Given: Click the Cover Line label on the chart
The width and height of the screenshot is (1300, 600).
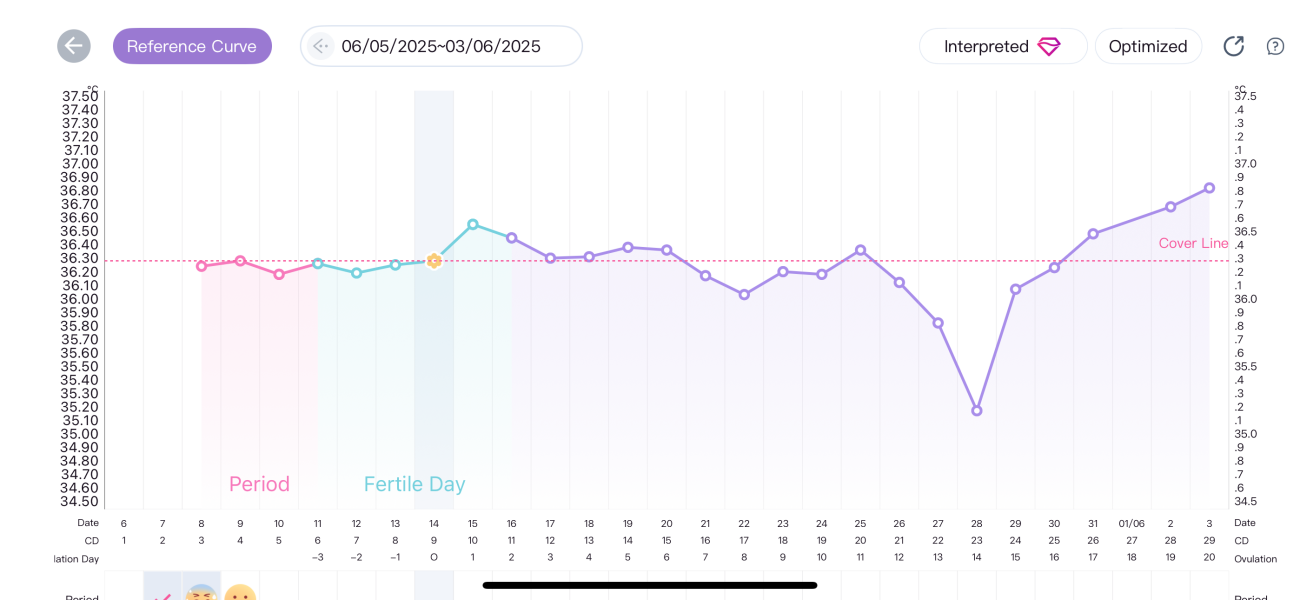Looking at the screenshot, I should pyautogui.click(x=1193, y=243).
